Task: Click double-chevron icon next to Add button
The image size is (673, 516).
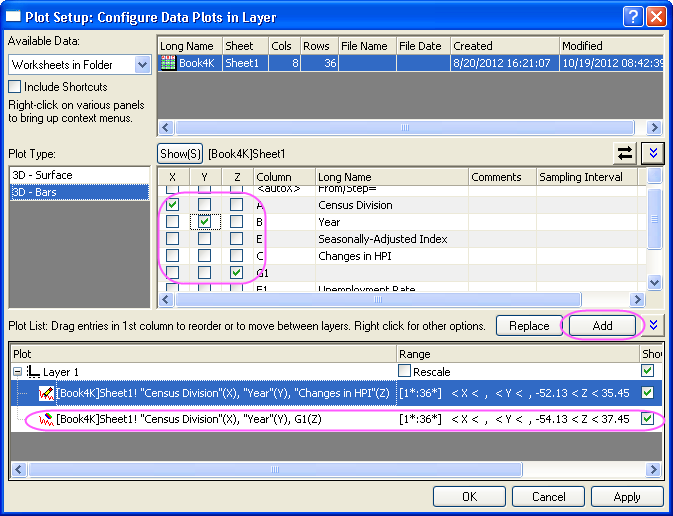Action: tap(654, 325)
